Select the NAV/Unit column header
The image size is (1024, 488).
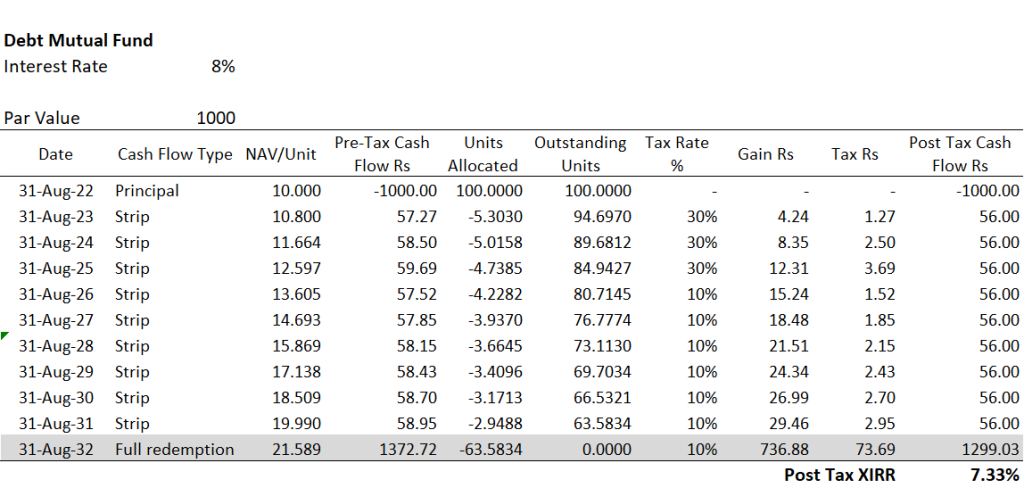coord(283,154)
